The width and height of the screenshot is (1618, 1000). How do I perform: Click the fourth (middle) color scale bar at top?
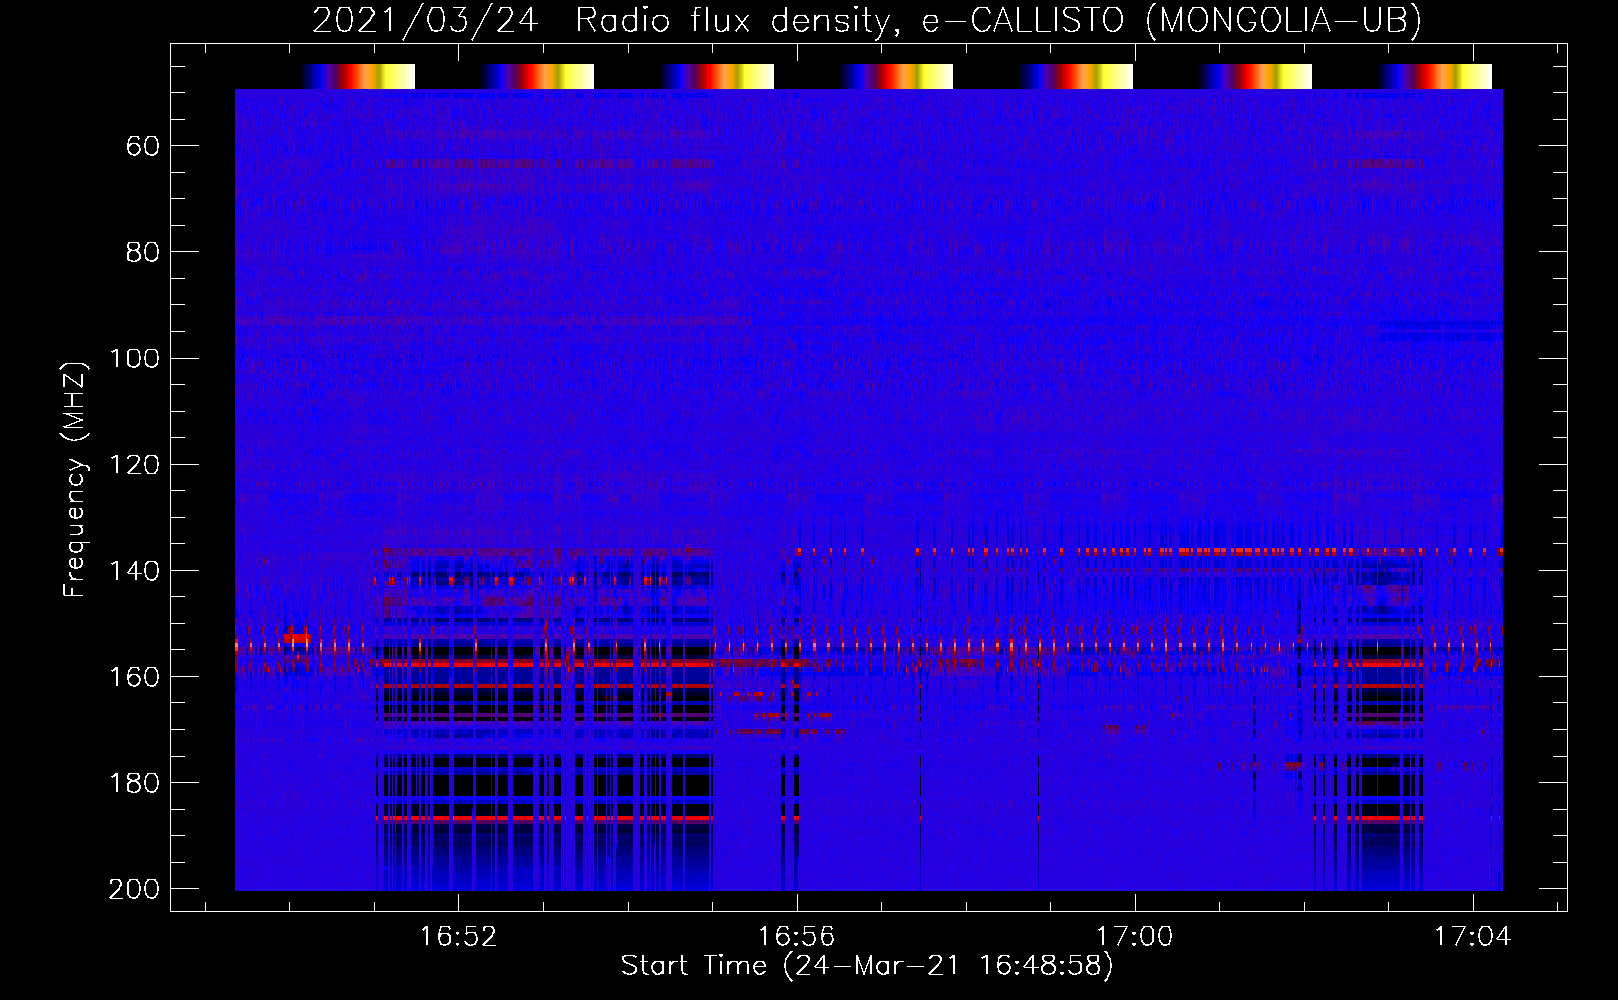pyautogui.click(x=897, y=76)
